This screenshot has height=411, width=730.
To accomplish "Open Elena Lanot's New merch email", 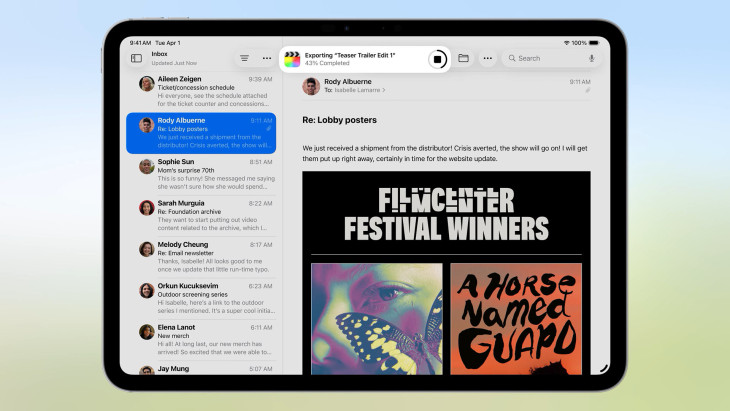I will point(204,340).
